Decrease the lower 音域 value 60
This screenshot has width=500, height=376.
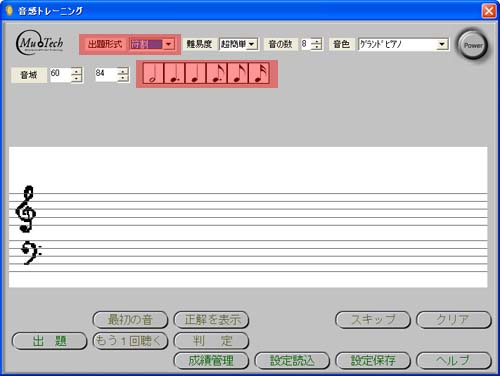[x=77, y=78]
